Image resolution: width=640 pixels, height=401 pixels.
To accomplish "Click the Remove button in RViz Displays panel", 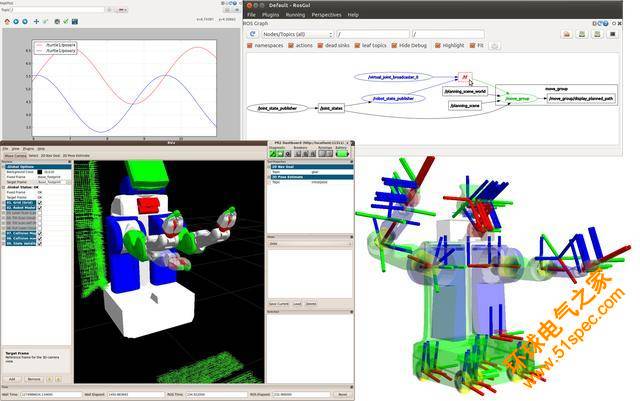I will pyautogui.click(x=34, y=379).
